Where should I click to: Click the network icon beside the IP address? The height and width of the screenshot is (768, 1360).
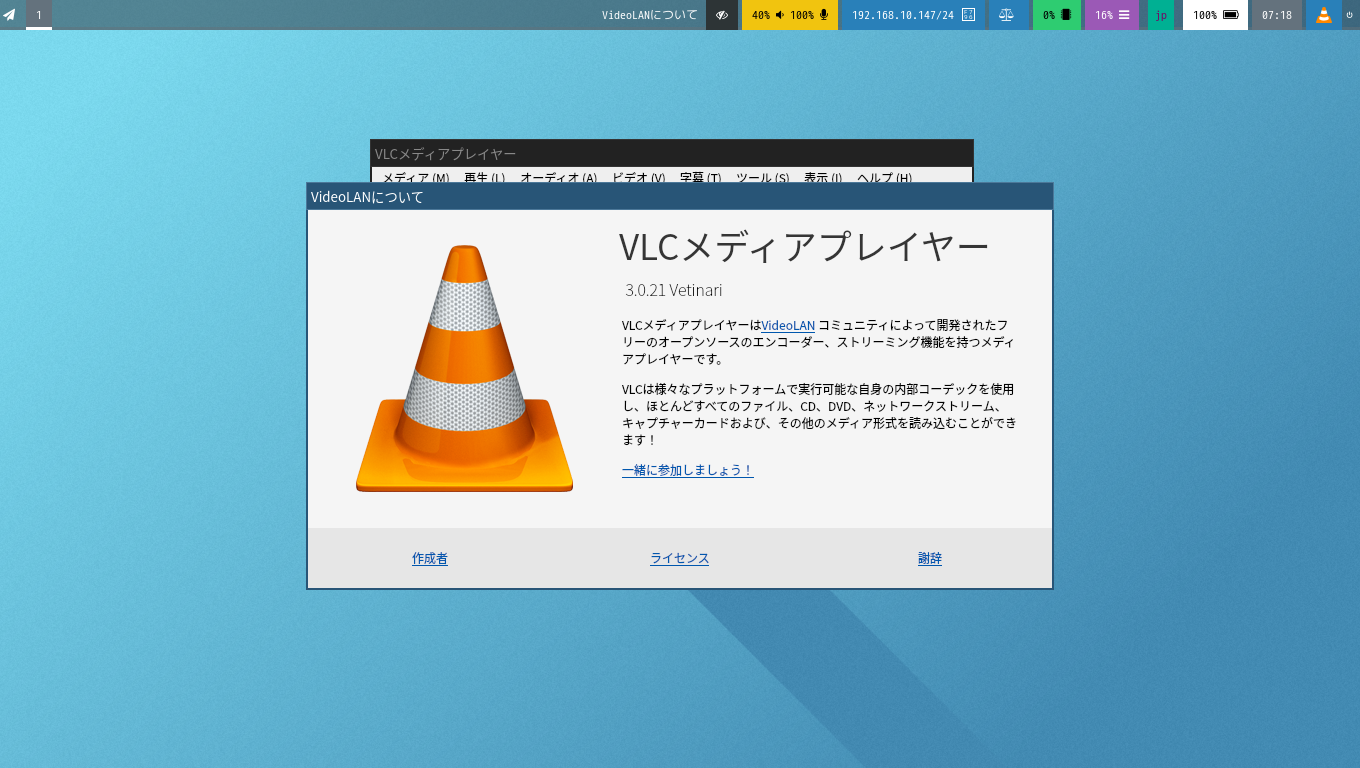coord(968,15)
